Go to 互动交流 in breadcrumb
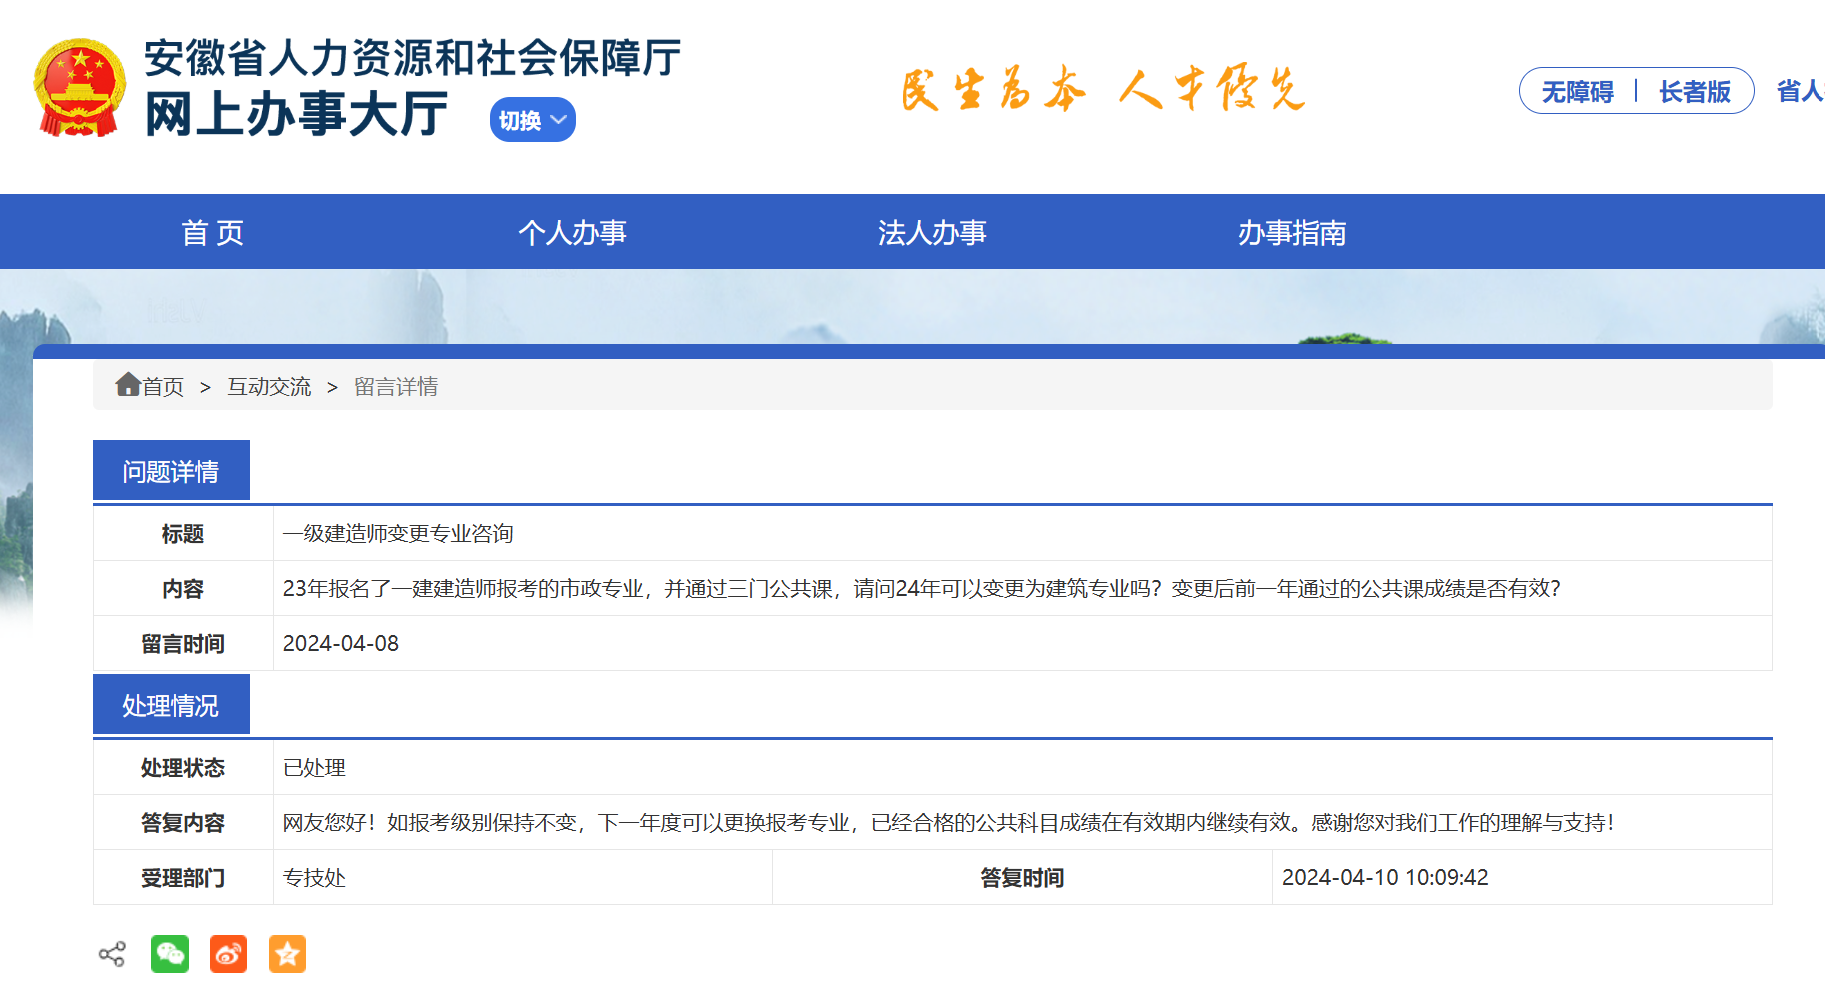 click(269, 387)
